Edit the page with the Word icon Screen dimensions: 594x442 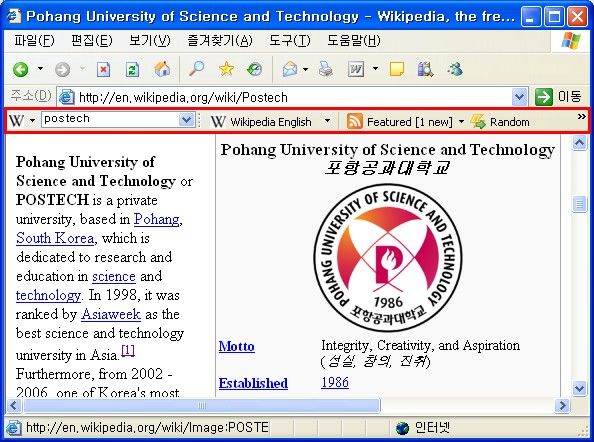[356, 69]
